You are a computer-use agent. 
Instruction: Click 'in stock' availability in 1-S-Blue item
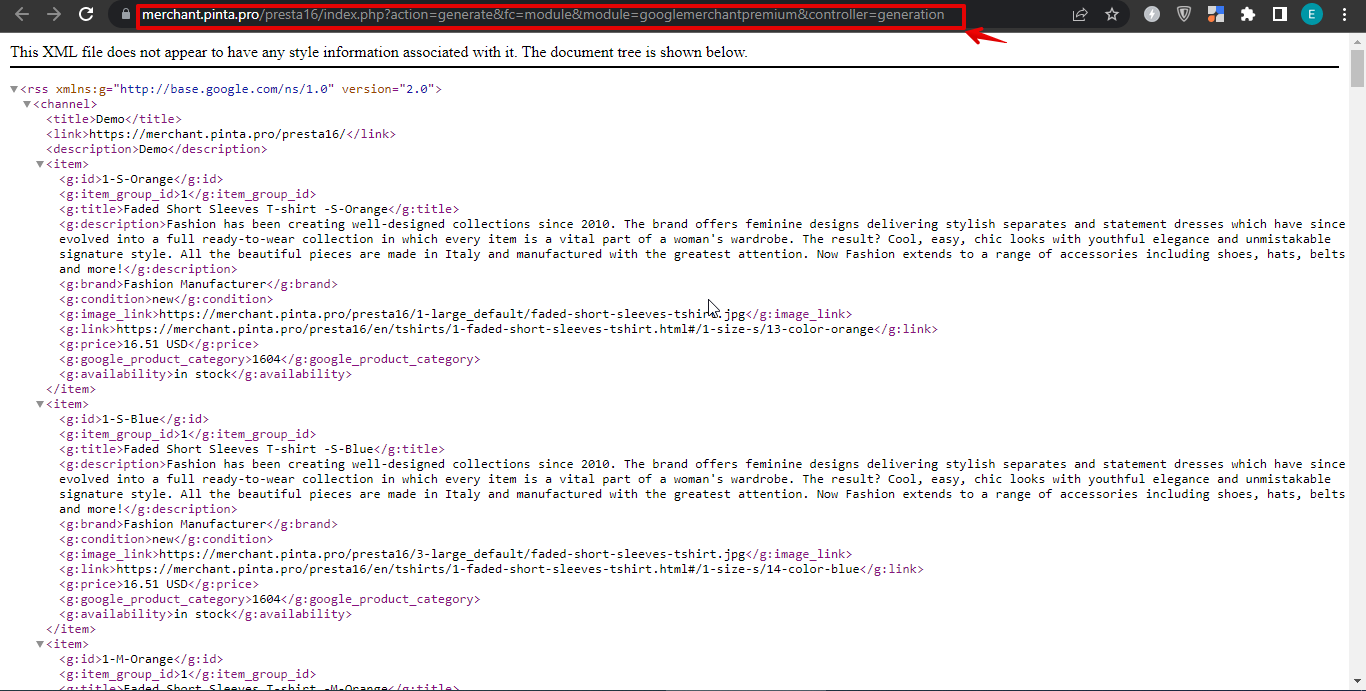click(x=205, y=614)
